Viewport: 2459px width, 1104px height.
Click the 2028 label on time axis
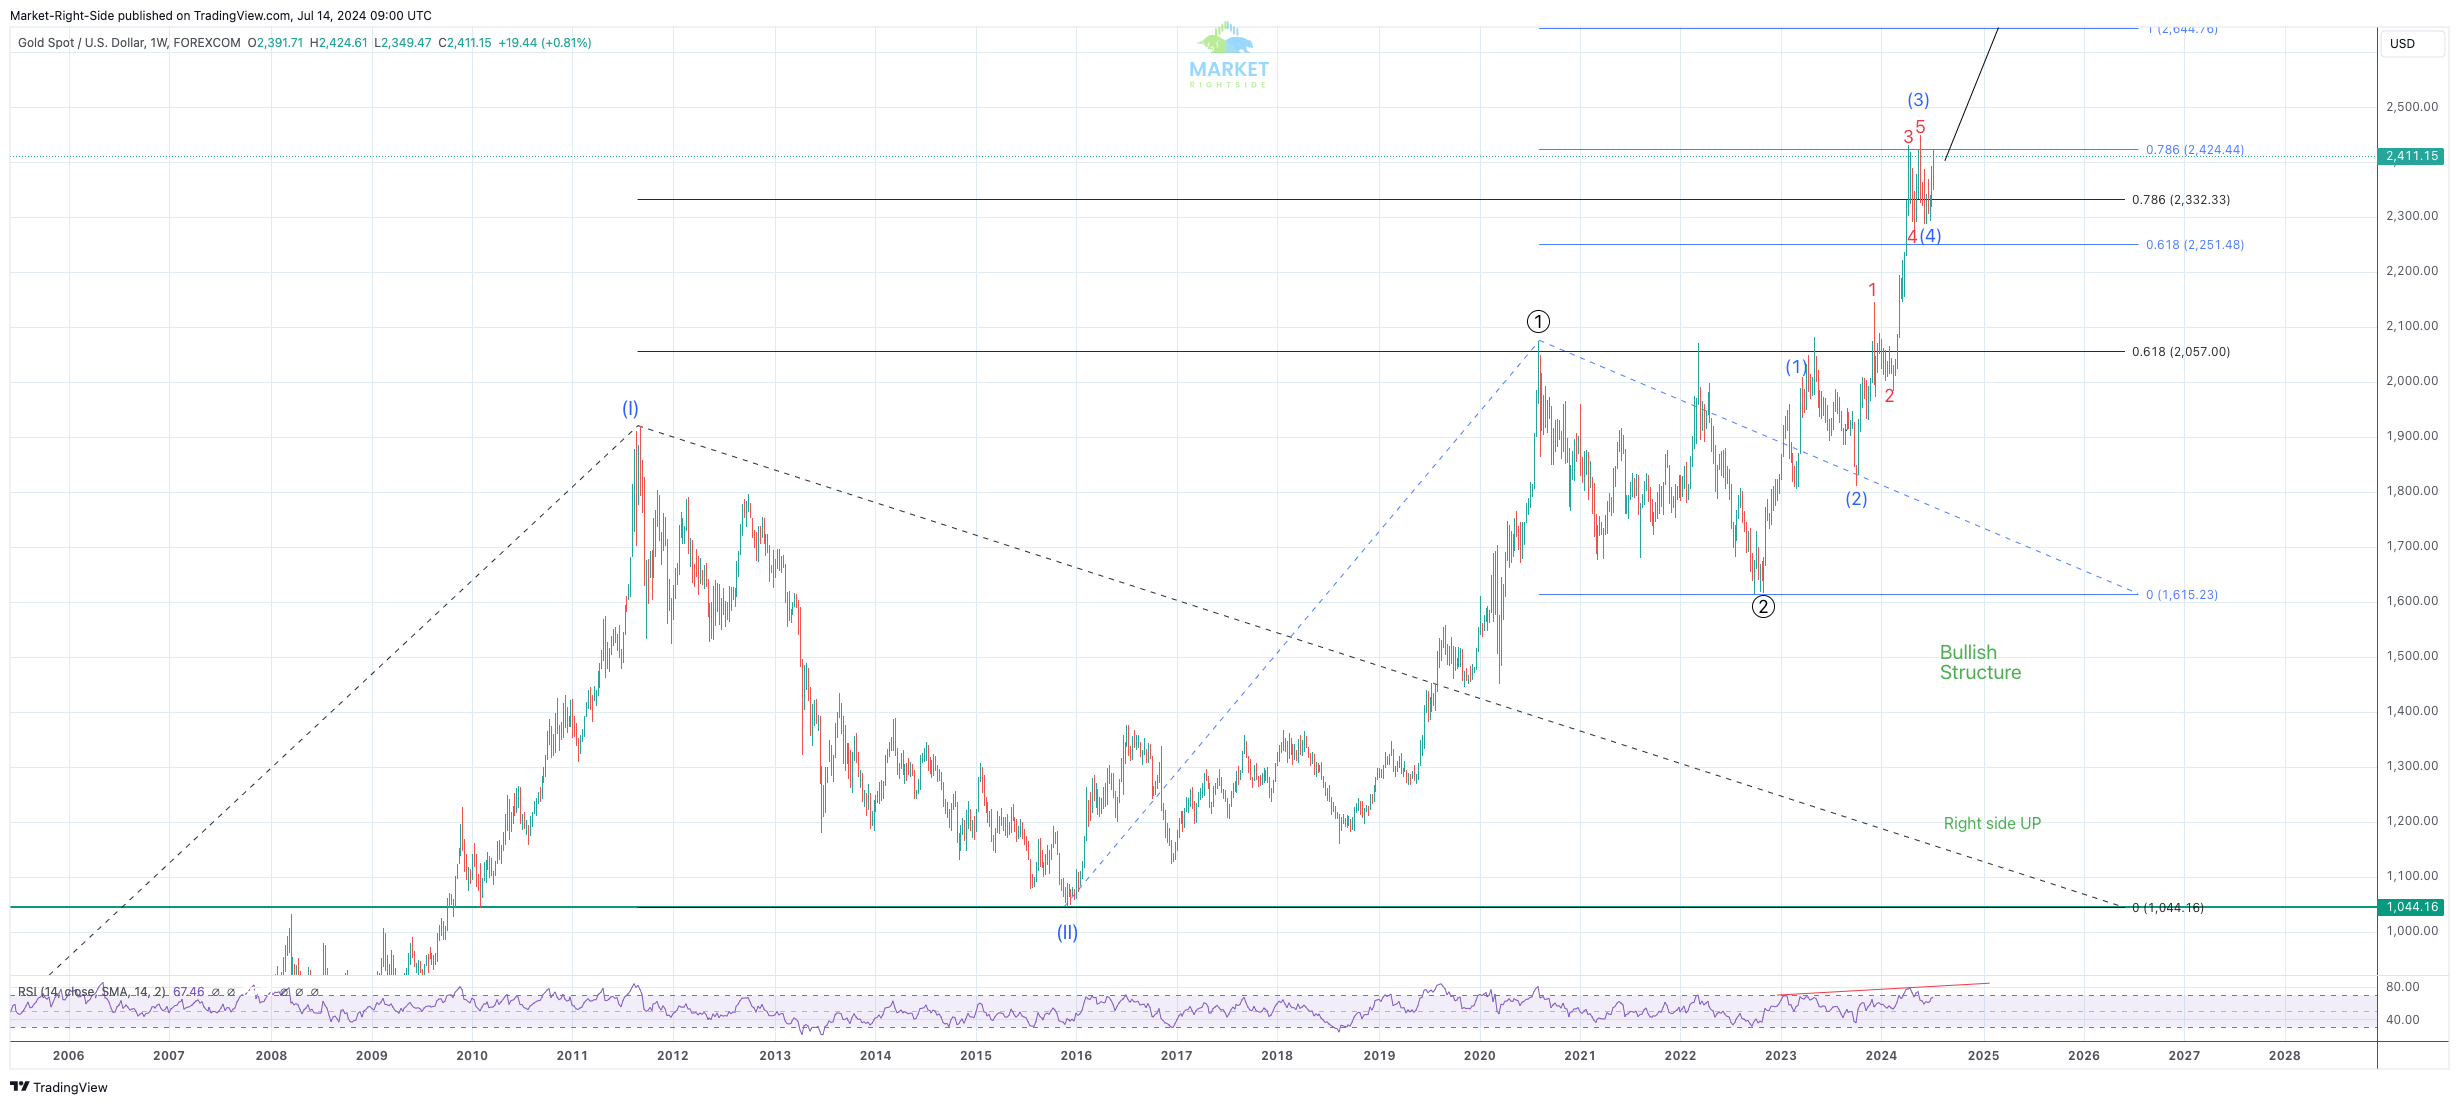(x=2284, y=1055)
